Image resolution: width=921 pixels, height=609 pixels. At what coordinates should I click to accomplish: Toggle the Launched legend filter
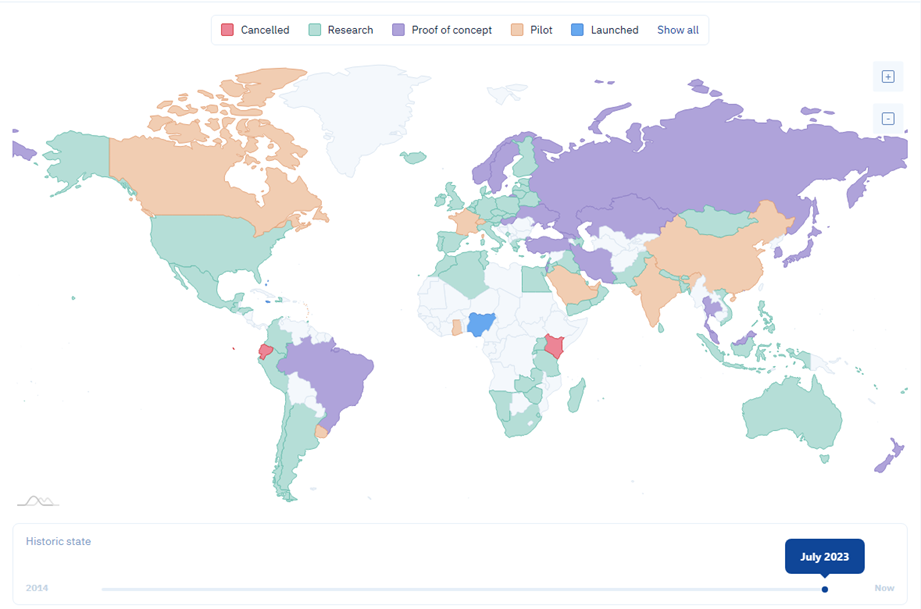[604, 30]
